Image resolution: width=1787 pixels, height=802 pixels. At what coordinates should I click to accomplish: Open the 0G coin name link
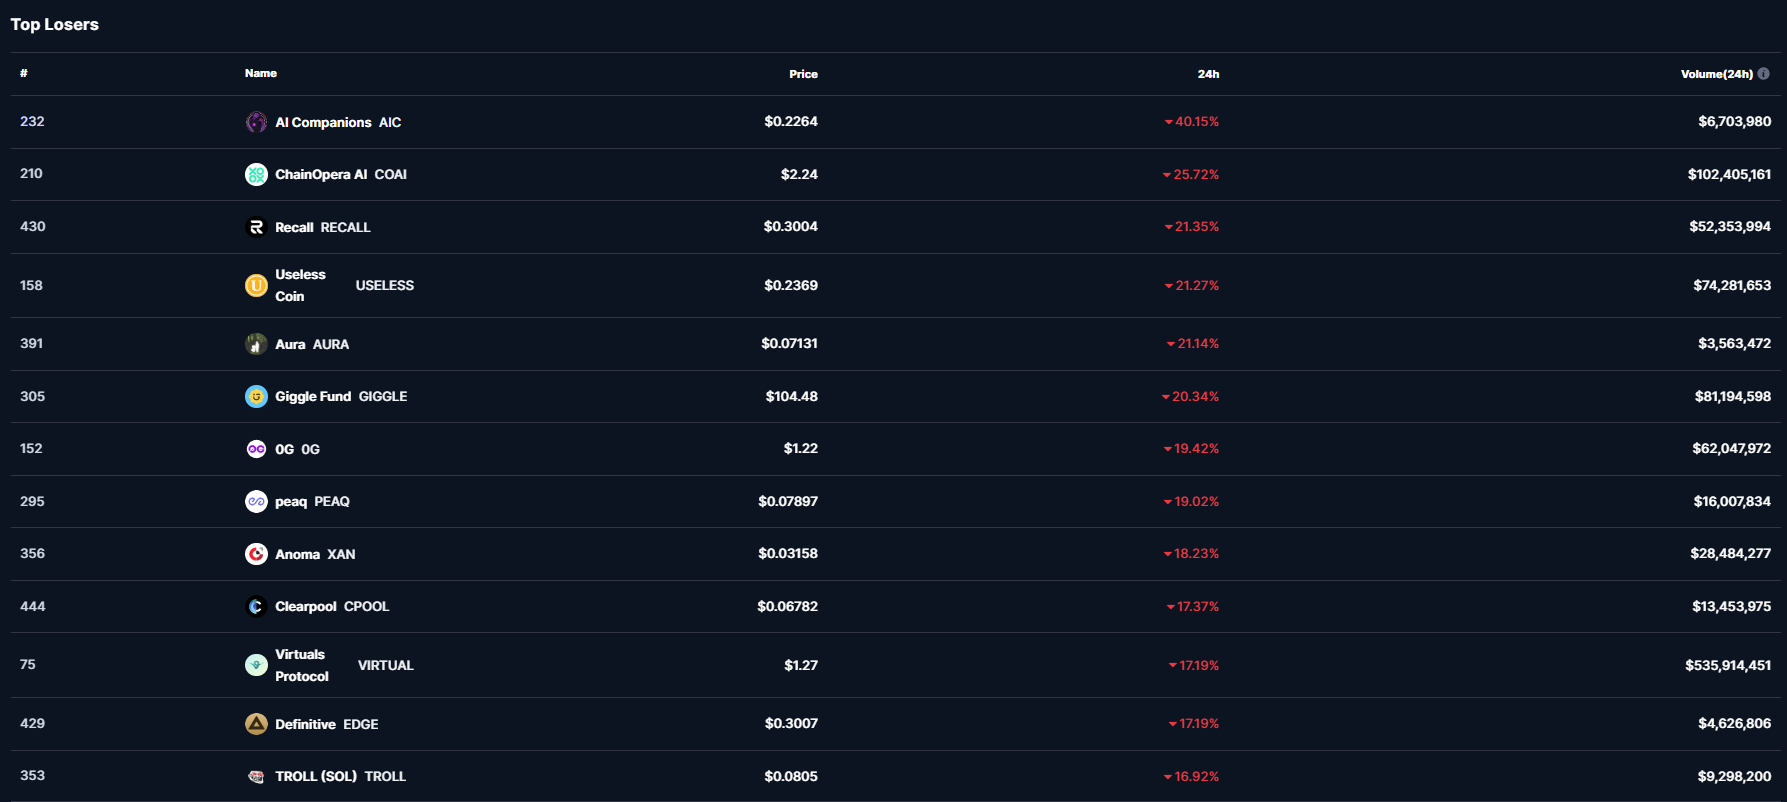coord(297,449)
